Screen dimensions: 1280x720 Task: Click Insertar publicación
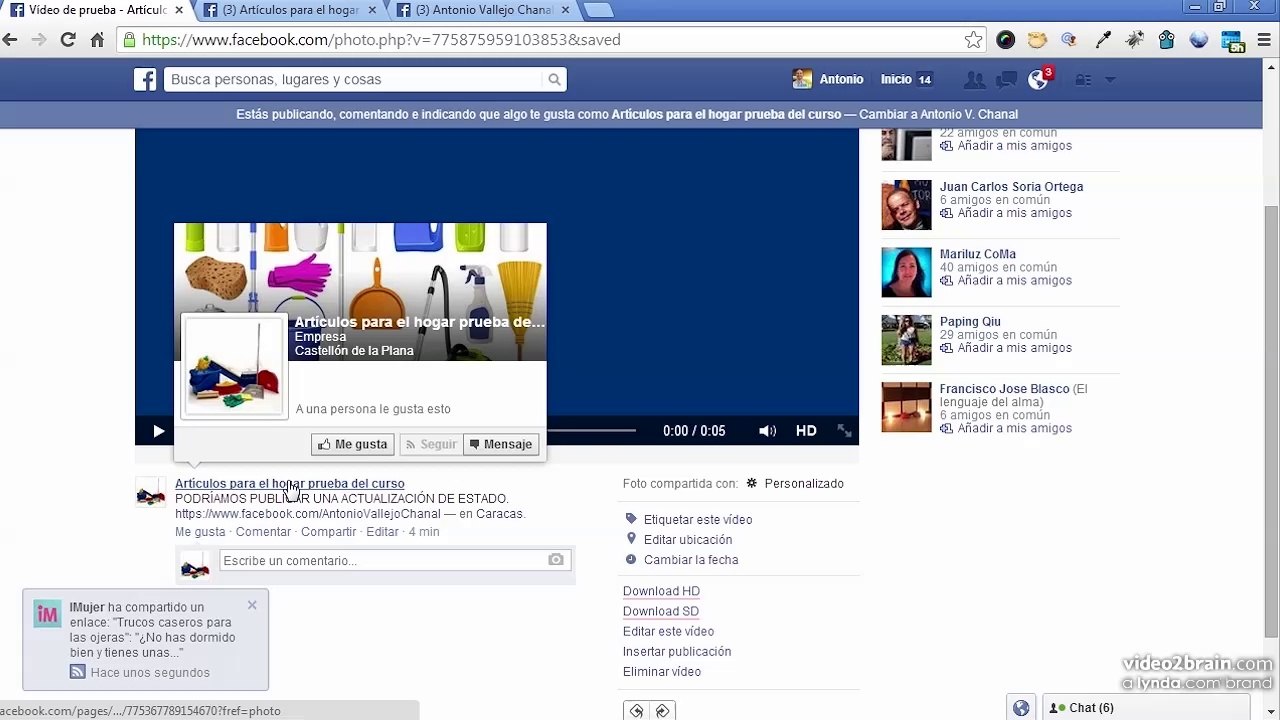point(677,651)
